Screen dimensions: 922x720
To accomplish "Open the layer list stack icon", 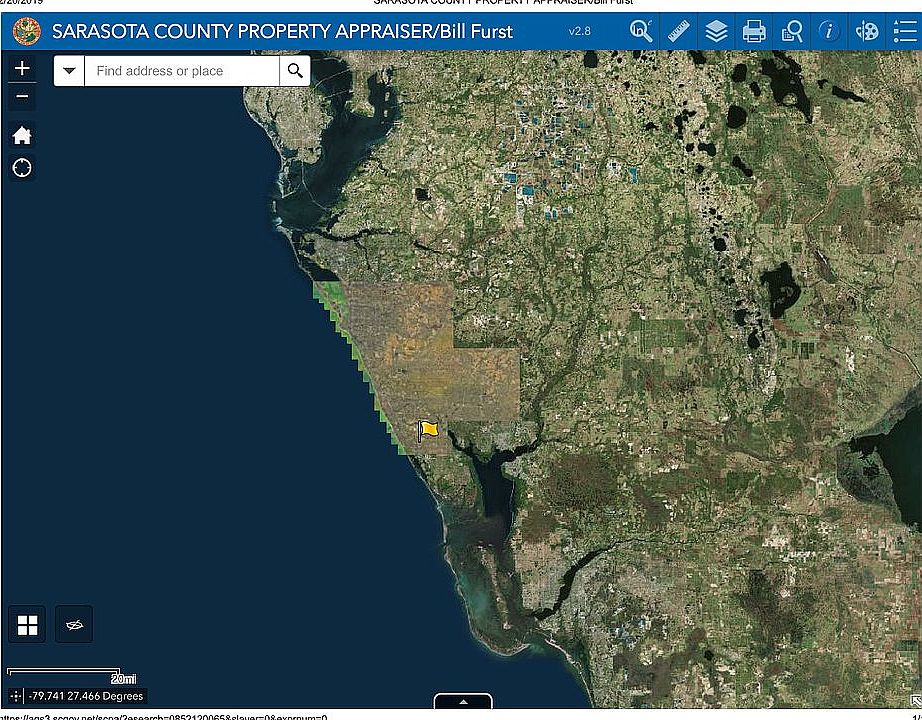I will point(716,31).
